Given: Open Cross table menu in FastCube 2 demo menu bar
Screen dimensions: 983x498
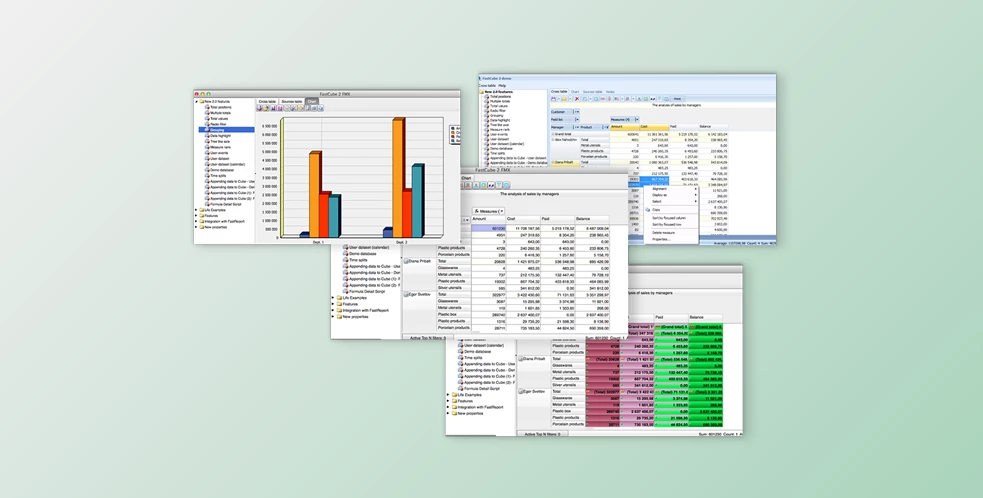Looking at the screenshot, I should tap(487, 85).
